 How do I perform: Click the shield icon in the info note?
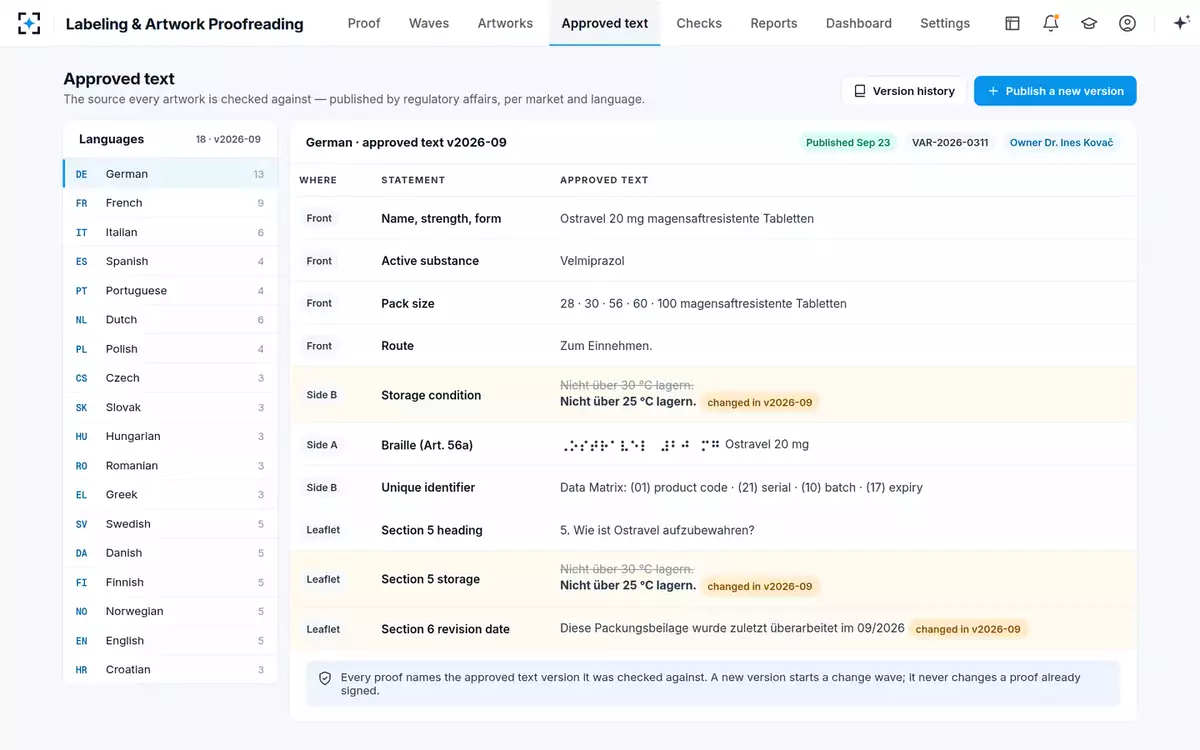click(x=325, y=678)
